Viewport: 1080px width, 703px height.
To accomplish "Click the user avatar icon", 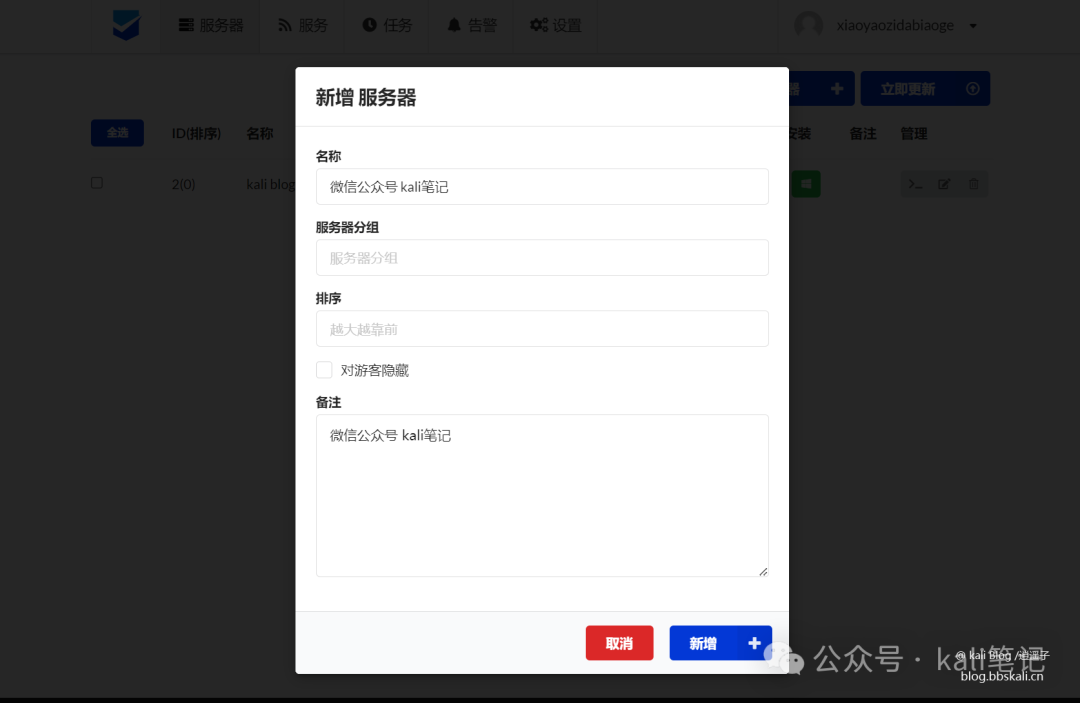I will 808,25.
